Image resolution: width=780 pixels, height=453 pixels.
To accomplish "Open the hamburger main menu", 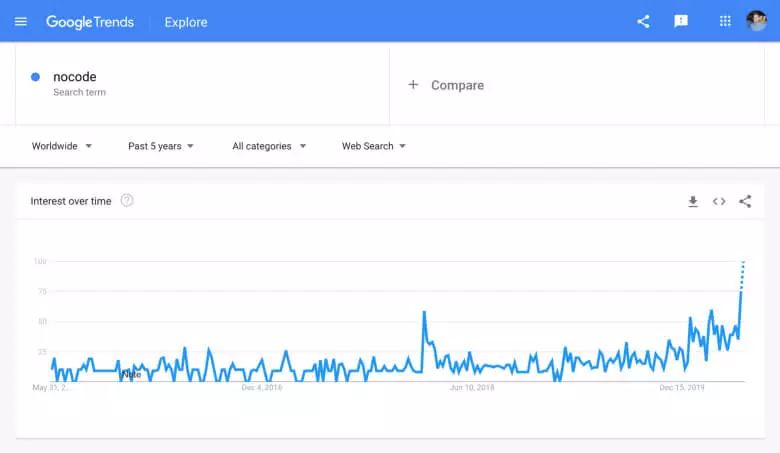I will [21, 21].
